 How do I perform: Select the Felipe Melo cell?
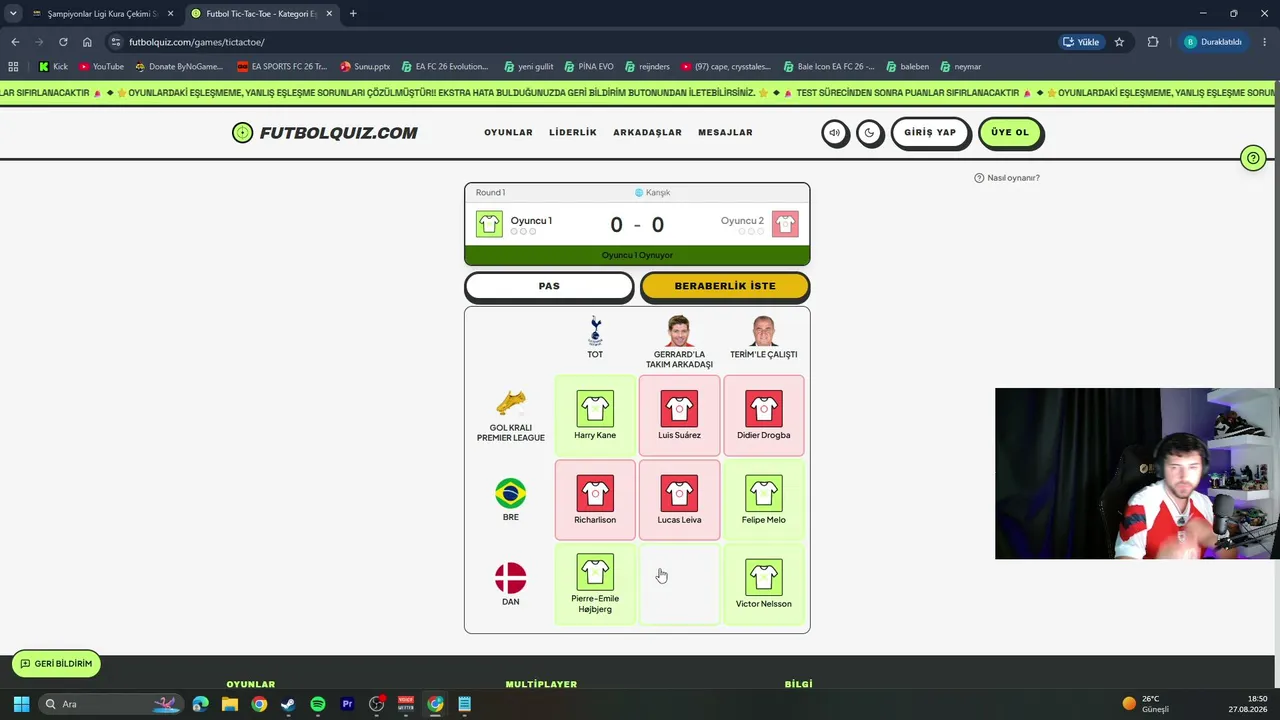(x=763, y=500)
